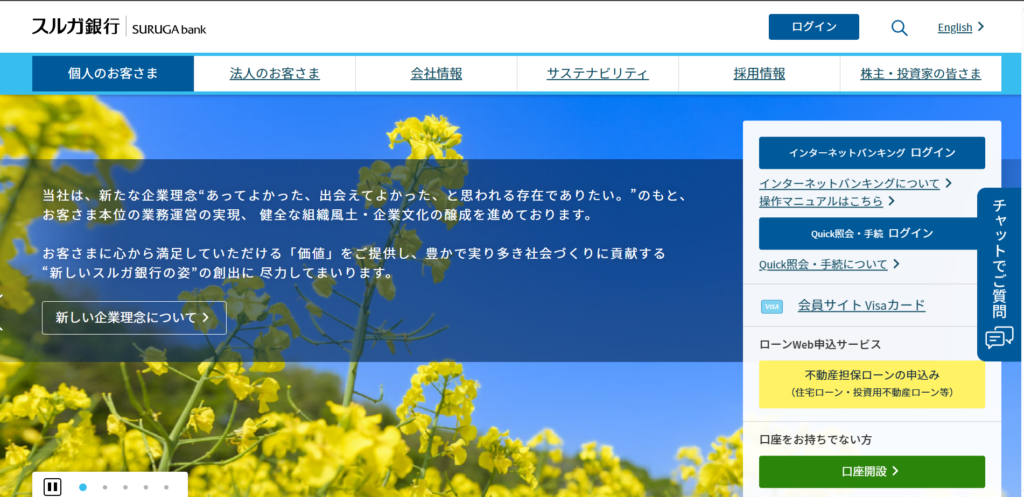The image size is (1024, 497).
Task: Open Quick照会・手続について link
Action: (829, 265)
